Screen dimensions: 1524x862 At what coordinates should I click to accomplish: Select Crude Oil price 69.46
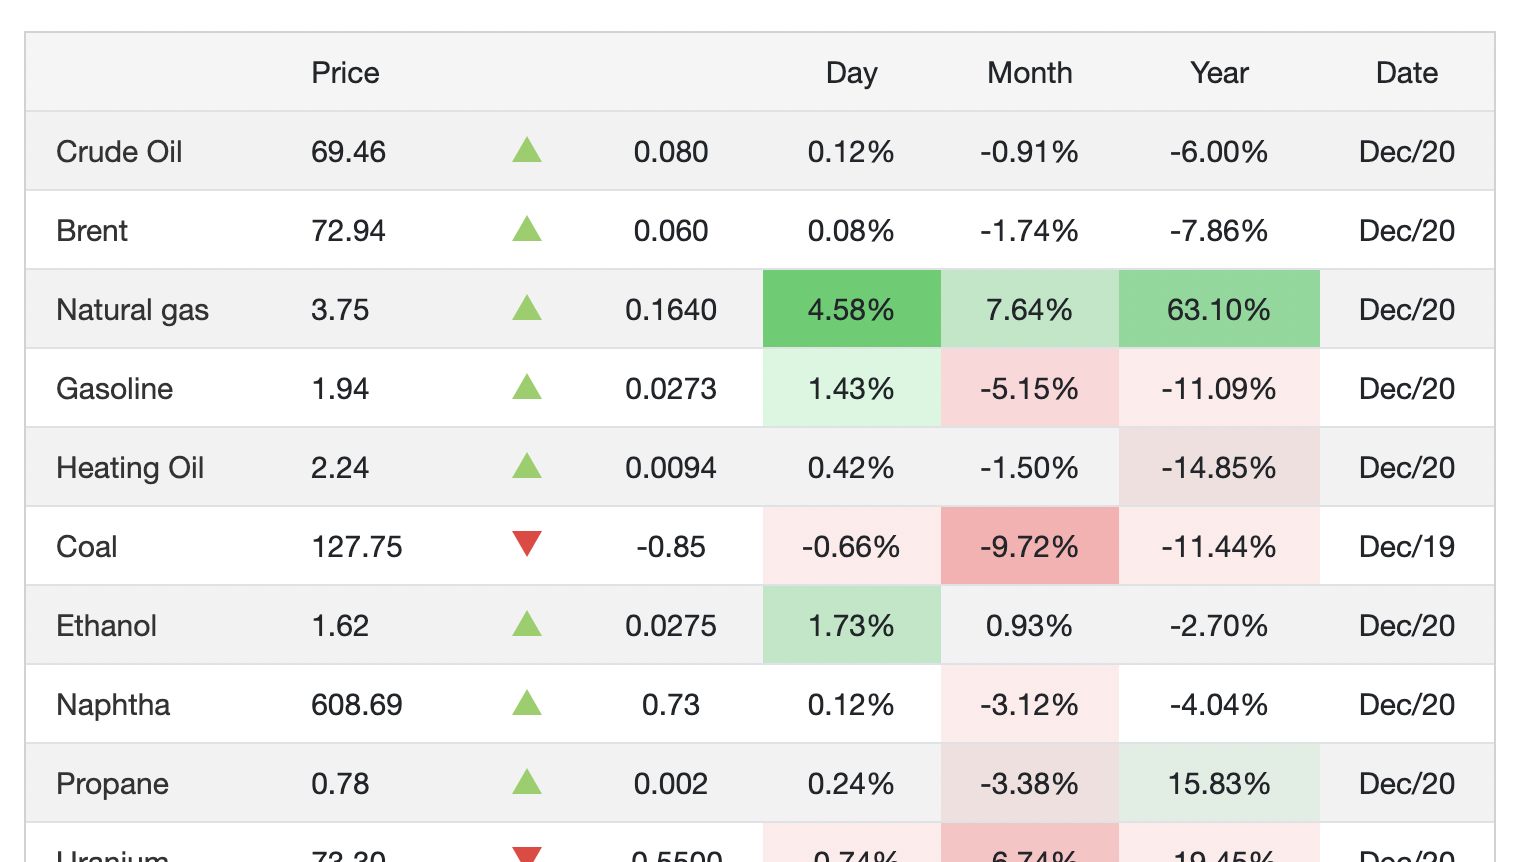click(348, 152)
